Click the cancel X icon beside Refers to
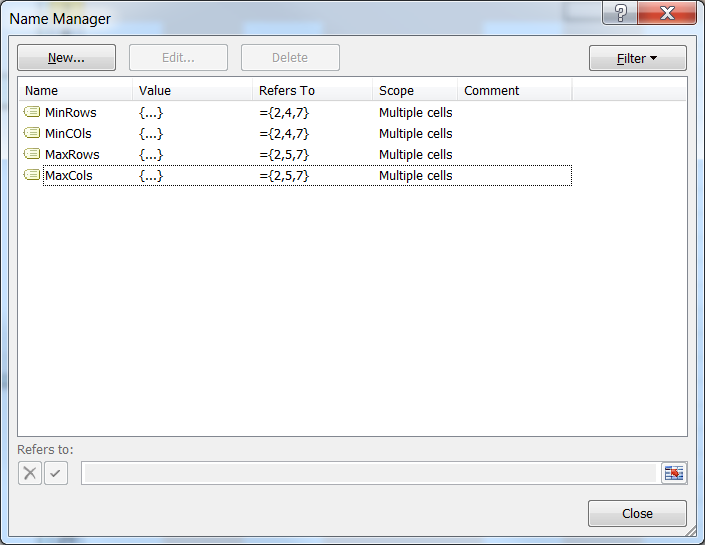The width and height of the screenshot is (705, 545). click(x=30, y=473)
